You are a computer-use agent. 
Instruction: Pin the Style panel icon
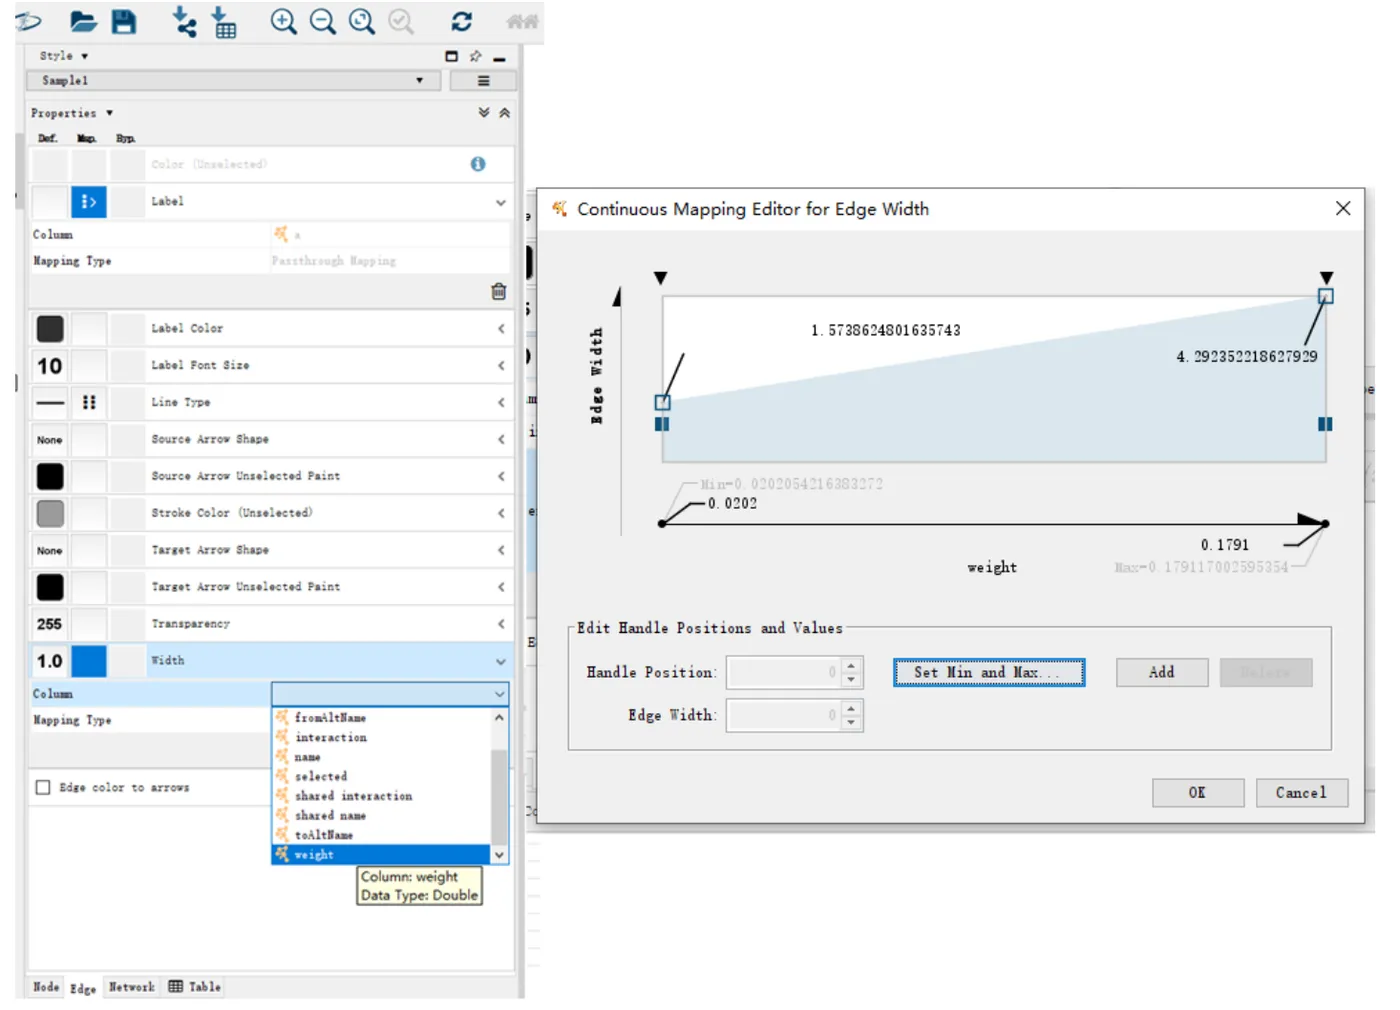click(x=475, y=56)
